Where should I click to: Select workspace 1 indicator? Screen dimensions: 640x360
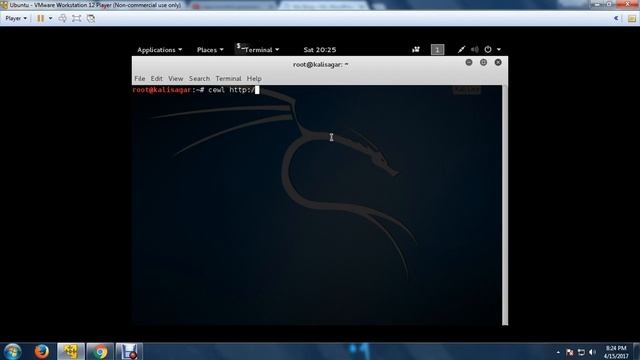tap(437, 50)
